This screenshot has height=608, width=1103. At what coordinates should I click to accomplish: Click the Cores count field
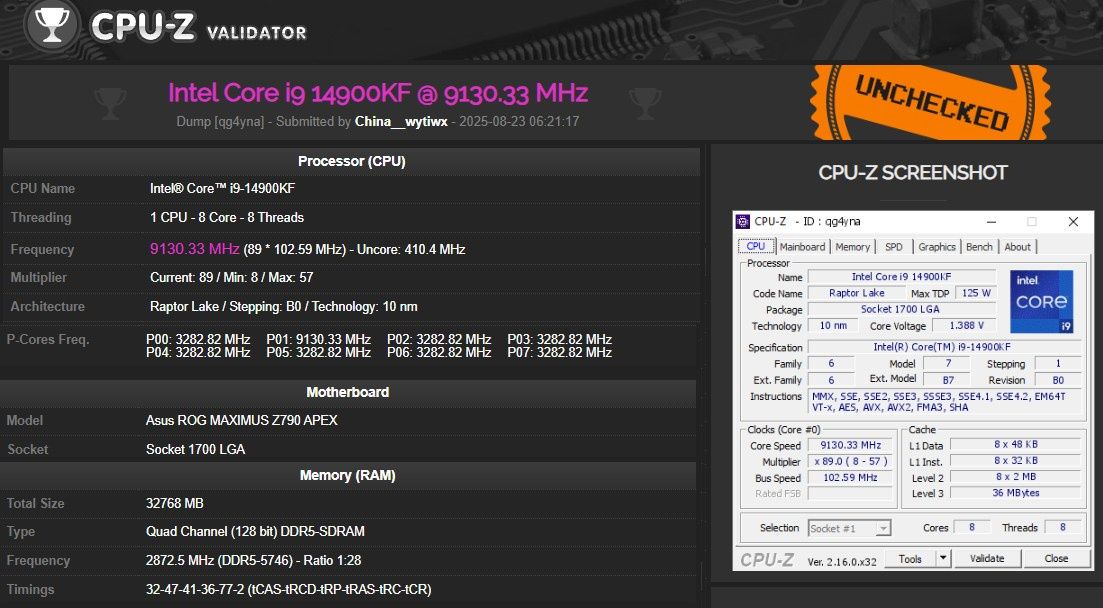pos(971,527)
